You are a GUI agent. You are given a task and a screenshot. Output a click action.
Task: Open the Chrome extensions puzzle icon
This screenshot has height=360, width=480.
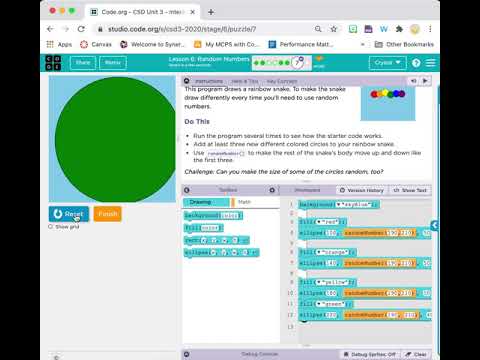tap(399, 29)
